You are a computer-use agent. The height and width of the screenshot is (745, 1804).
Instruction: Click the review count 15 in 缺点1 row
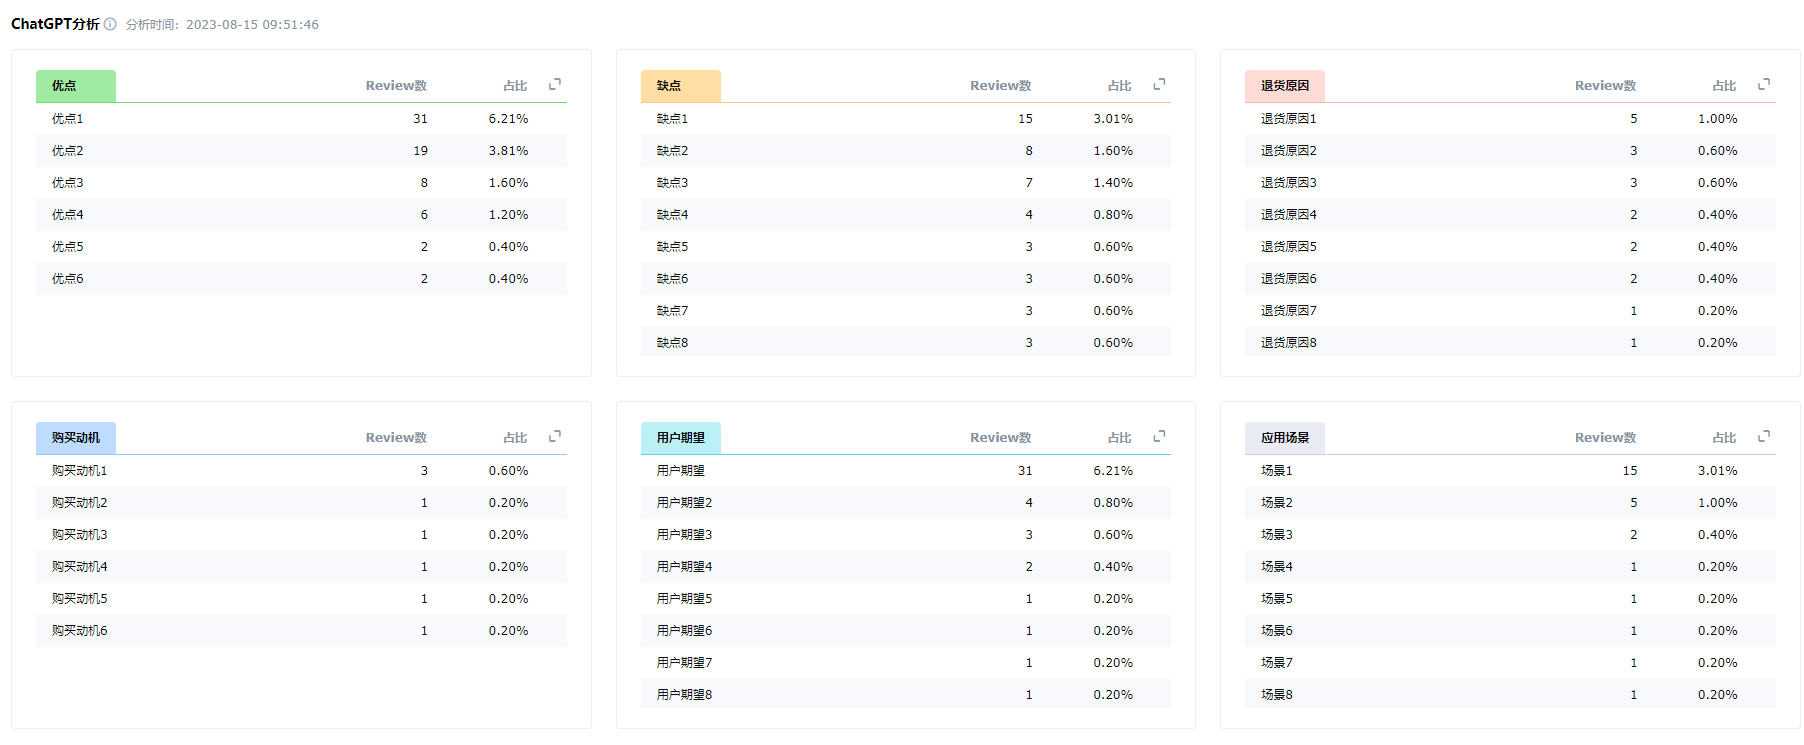(1025, 119)
